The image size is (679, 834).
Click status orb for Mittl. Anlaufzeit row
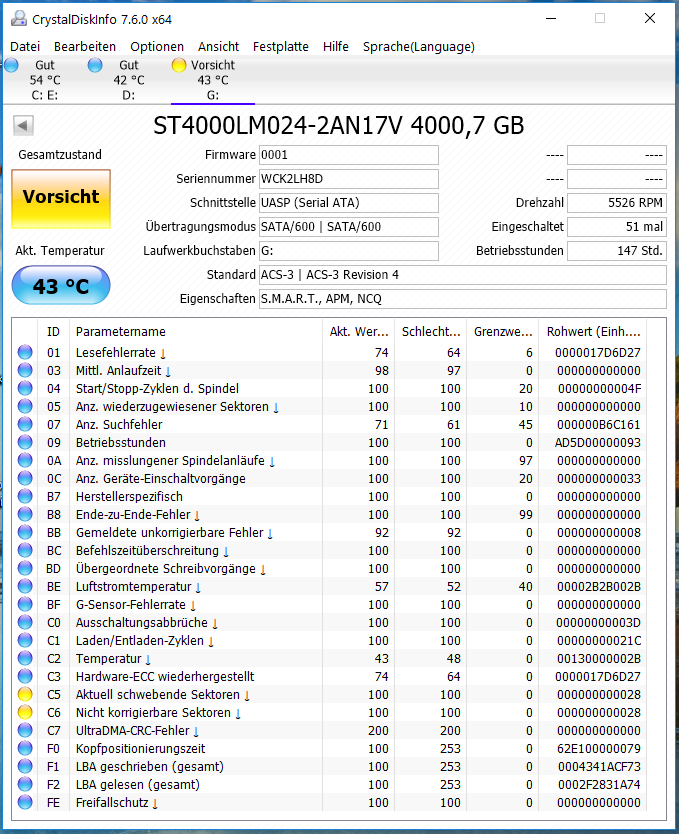pyautogui.click(x=25, y=370)
